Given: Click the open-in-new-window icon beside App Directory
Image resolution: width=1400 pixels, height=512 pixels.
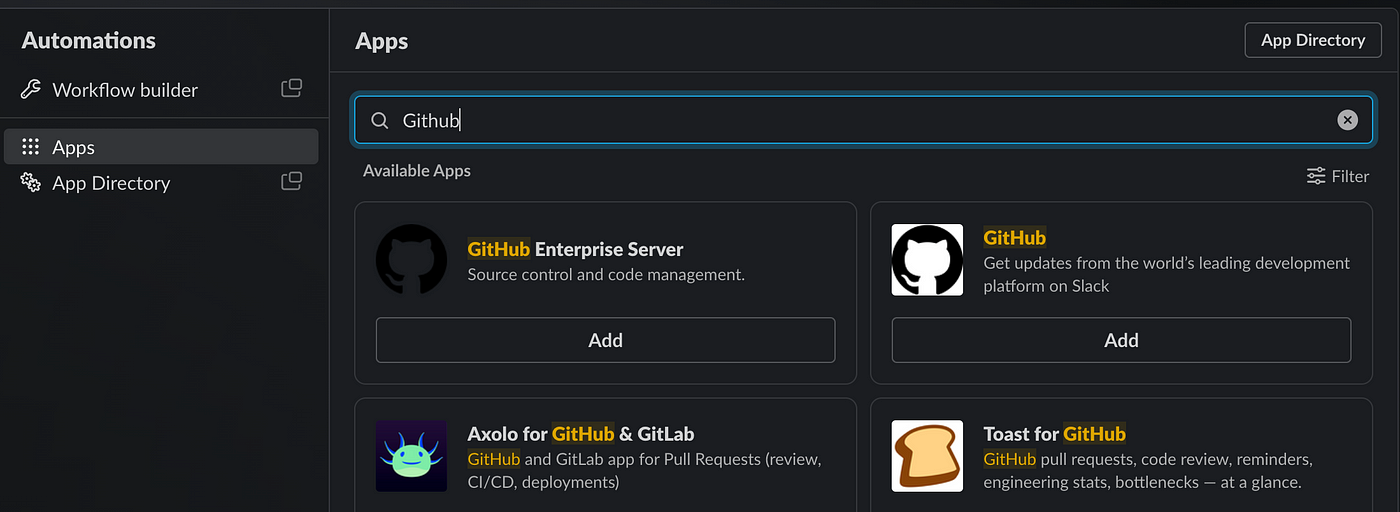Looking at the screenshot, I should click(291, 181).
